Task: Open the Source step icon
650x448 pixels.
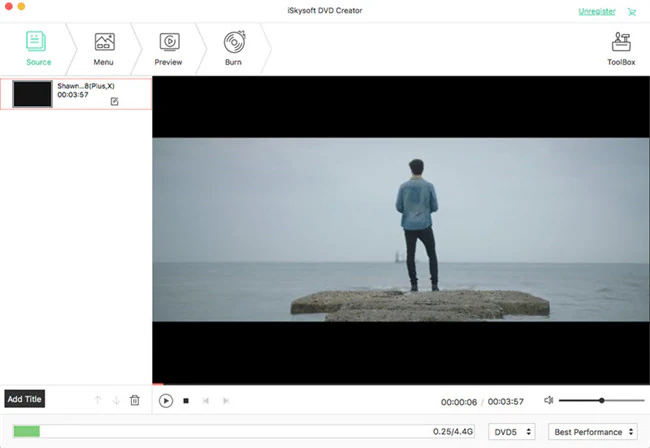Action: pos(36,41)
